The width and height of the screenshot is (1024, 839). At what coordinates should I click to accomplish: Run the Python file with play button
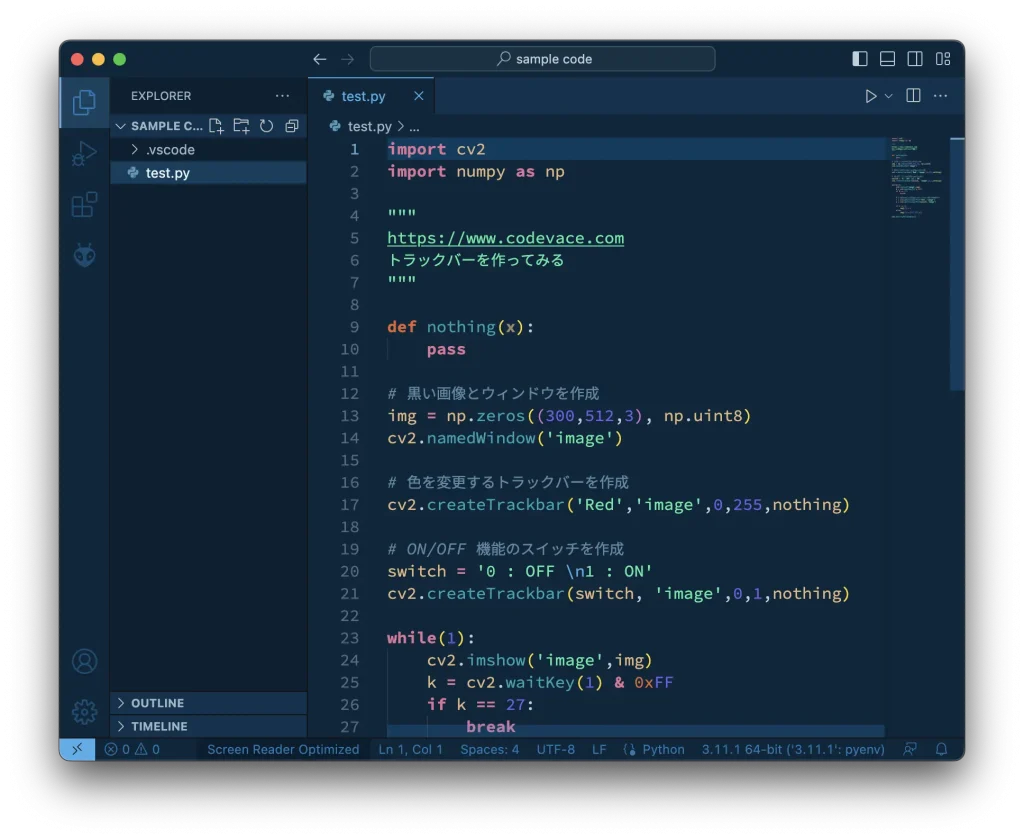(870, 96)
